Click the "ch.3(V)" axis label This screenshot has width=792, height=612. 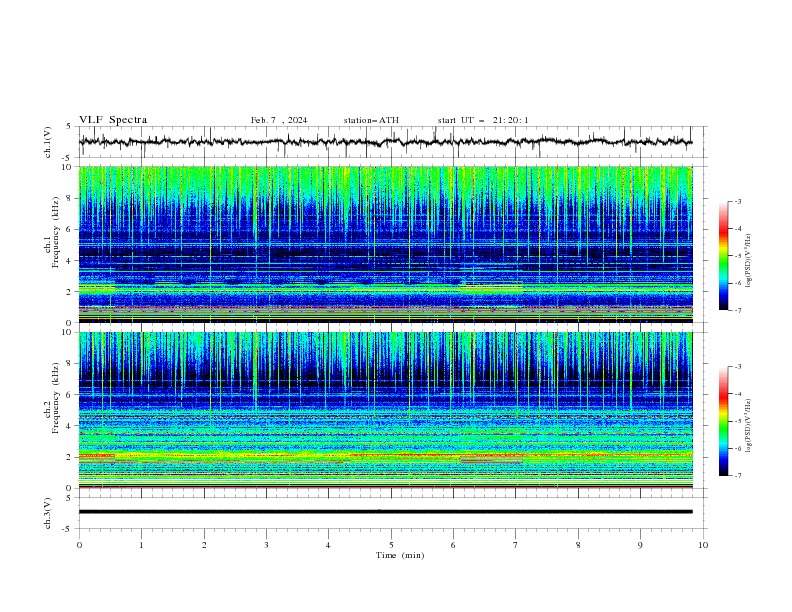coord(48,513)
